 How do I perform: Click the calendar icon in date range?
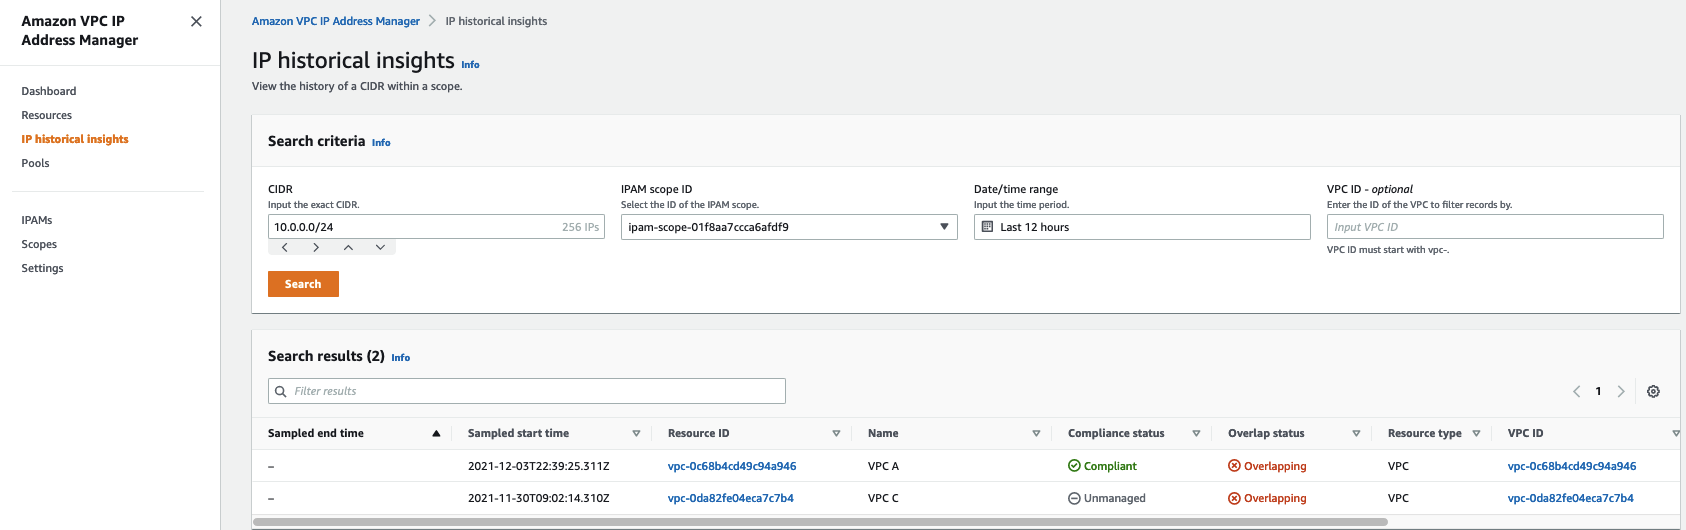click(x=988, y=227)
